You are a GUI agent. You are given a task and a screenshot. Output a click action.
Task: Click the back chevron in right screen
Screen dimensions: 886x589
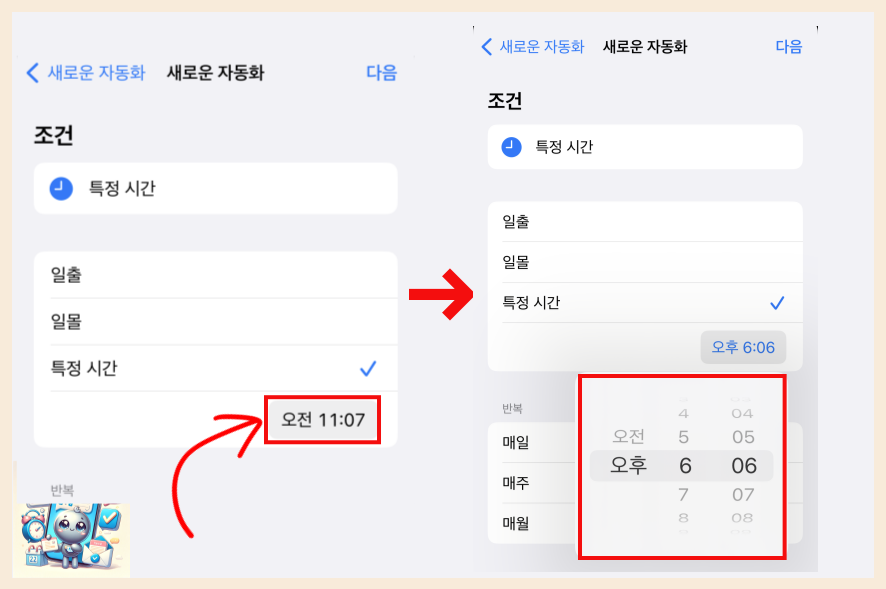[x=487, y=46]
